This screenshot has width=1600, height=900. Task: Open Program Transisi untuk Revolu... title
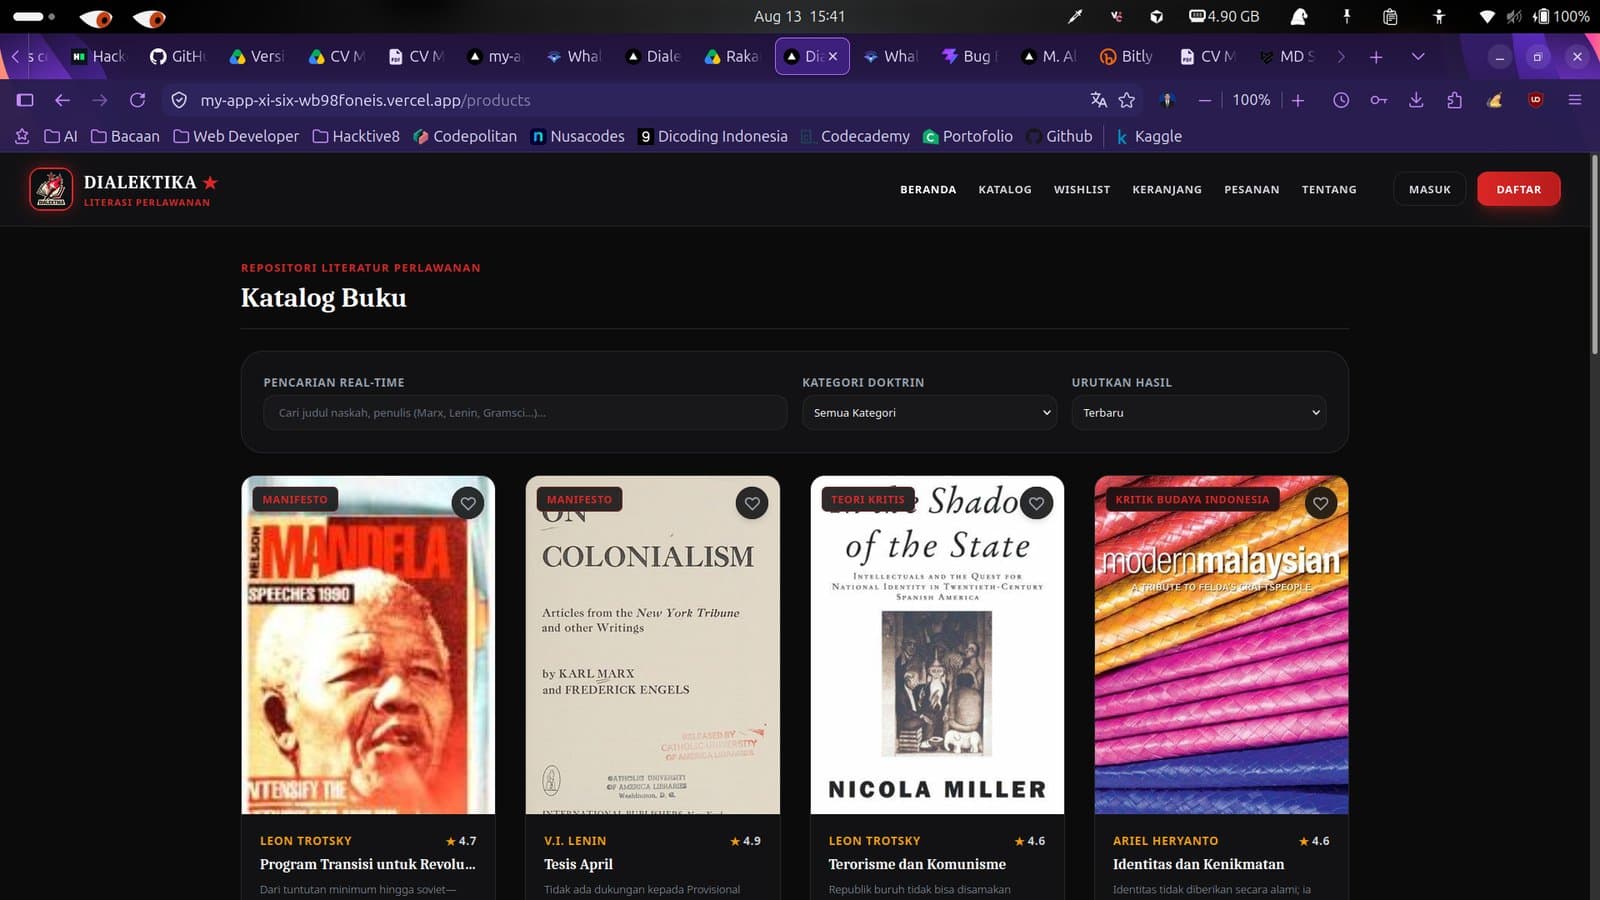[368, 864]
